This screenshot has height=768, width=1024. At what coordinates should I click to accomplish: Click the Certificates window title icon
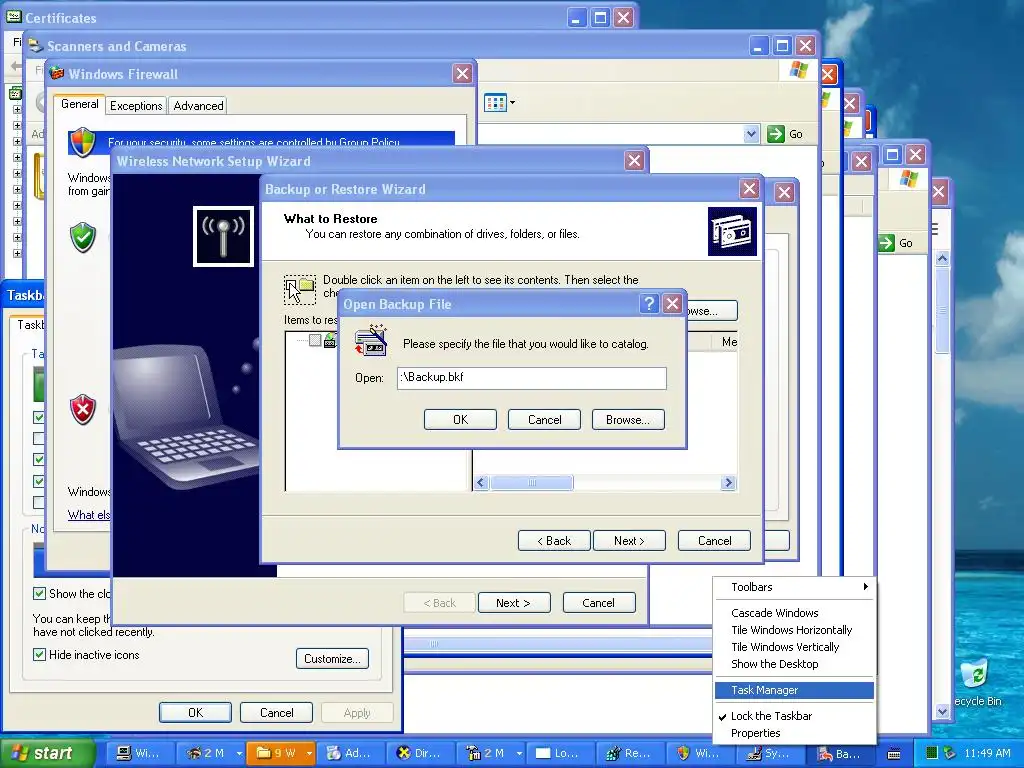14,17
